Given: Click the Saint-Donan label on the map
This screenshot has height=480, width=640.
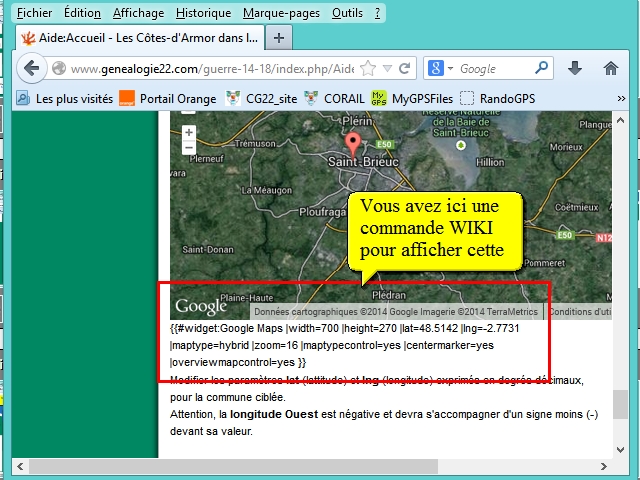Looking at the screenshot, I should (208, 249).
